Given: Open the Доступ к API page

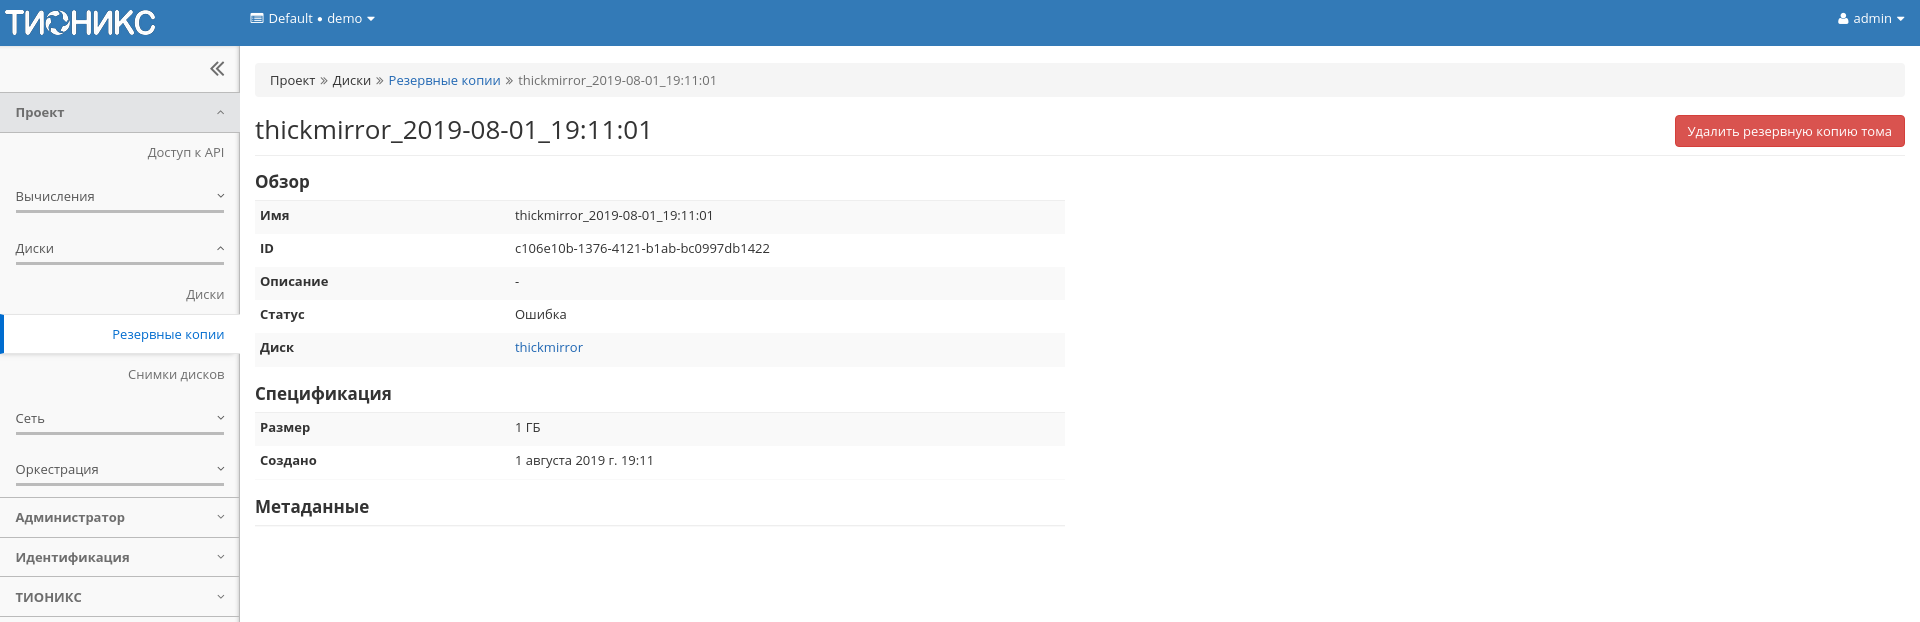Looking at the screenshot, I should (185, 153).
